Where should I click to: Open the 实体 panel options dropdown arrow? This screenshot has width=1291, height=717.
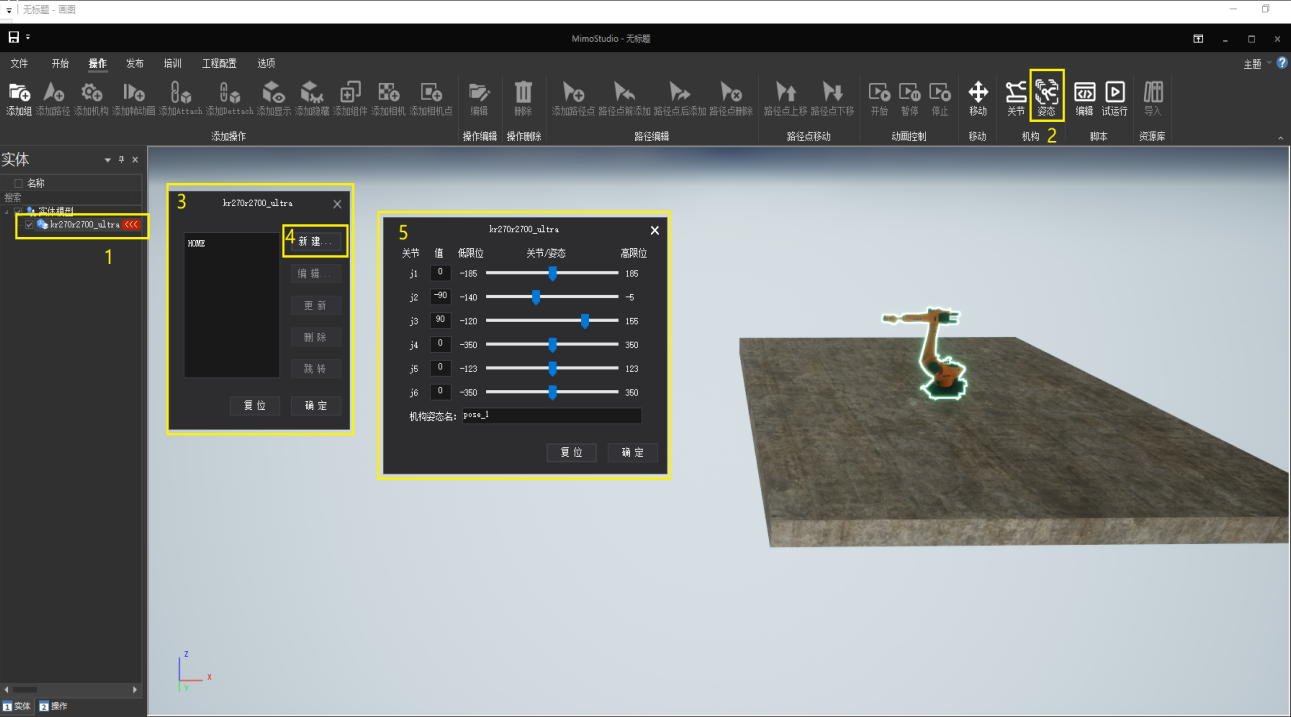click(x=108, y=160)
